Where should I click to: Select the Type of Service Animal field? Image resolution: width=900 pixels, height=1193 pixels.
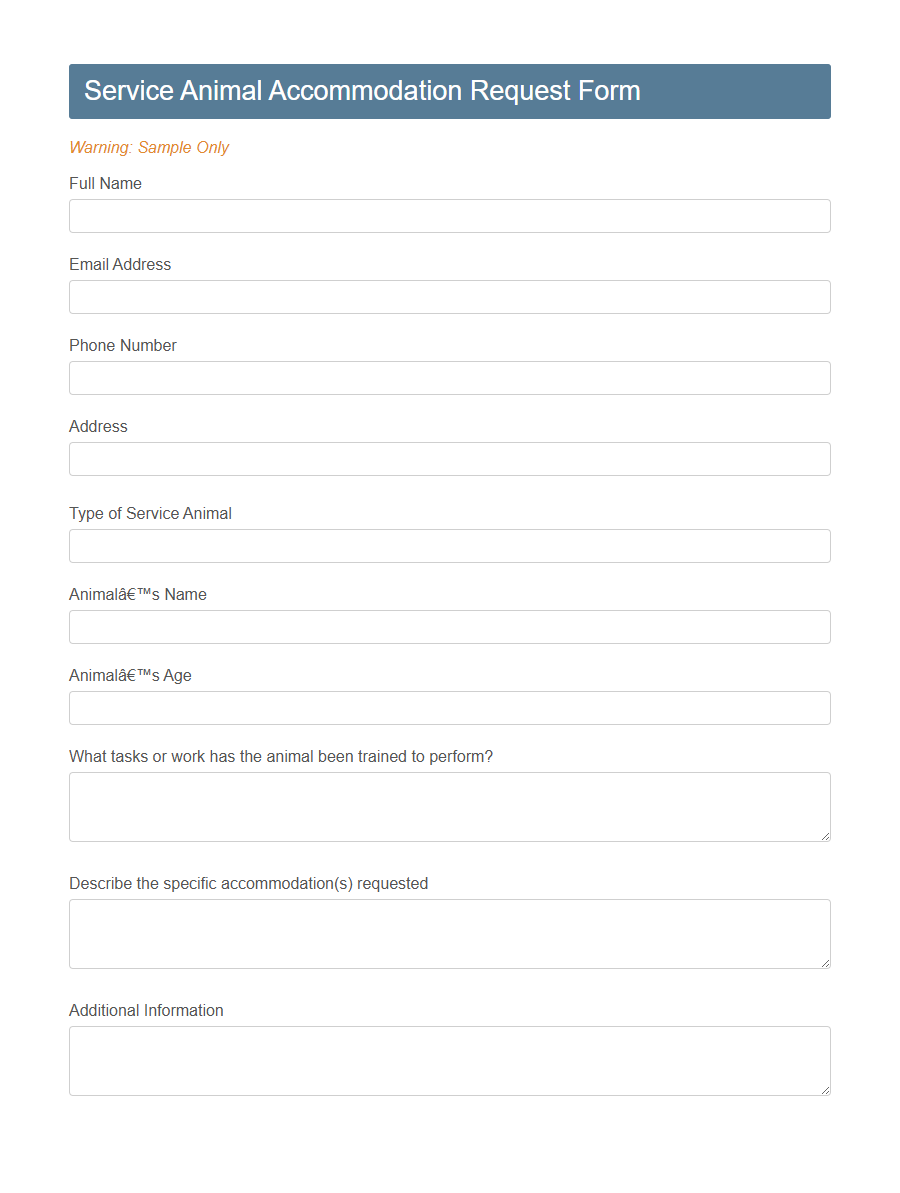[449, 546]
